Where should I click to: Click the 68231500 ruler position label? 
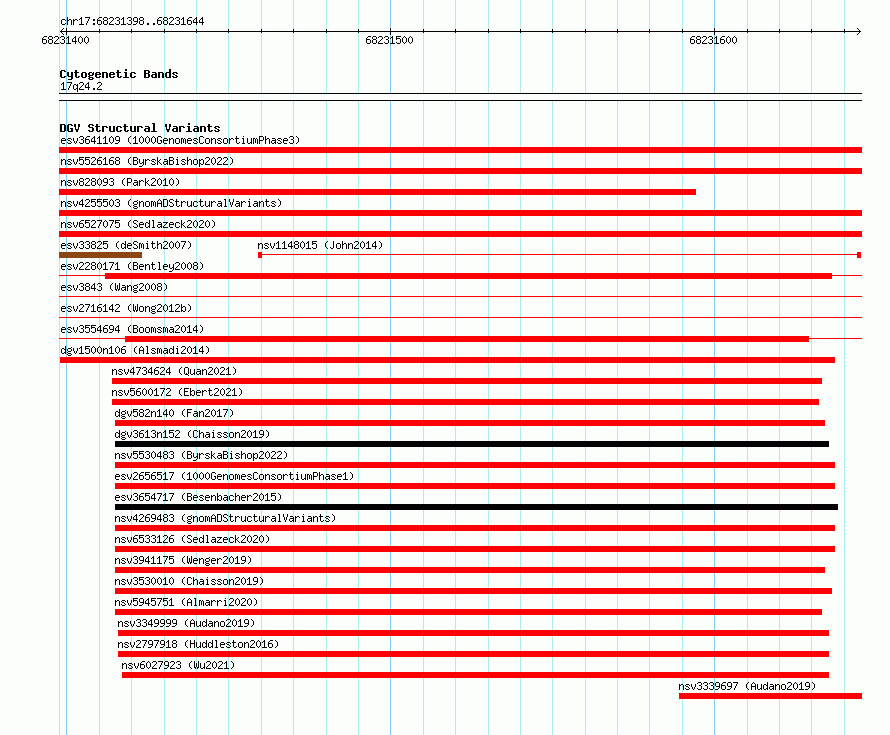pyautogui.click(x=389, y=40)
